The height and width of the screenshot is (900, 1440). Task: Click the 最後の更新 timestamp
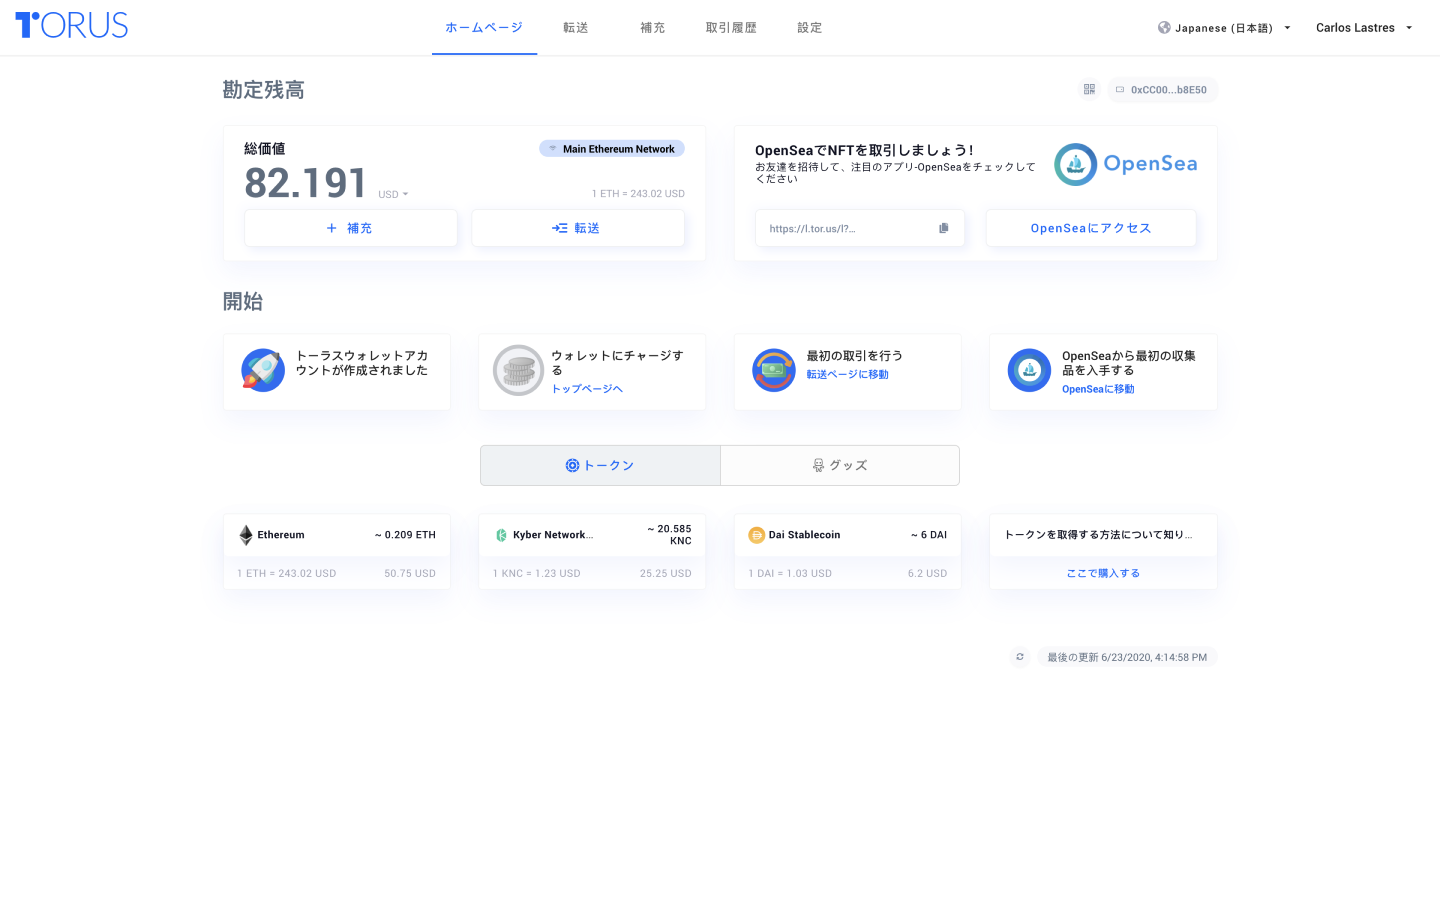[x=1127, y=657]
